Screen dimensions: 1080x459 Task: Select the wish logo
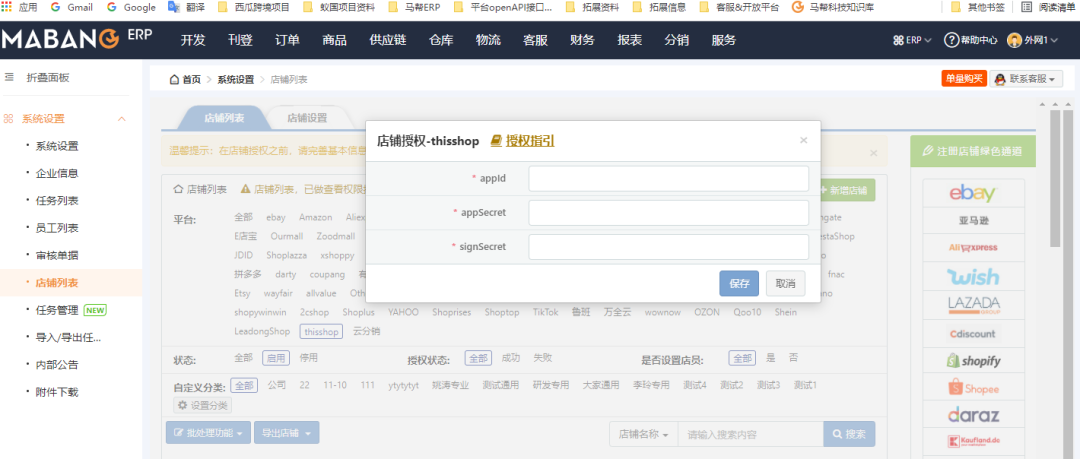pyautogui.click(x=973, y=276)
